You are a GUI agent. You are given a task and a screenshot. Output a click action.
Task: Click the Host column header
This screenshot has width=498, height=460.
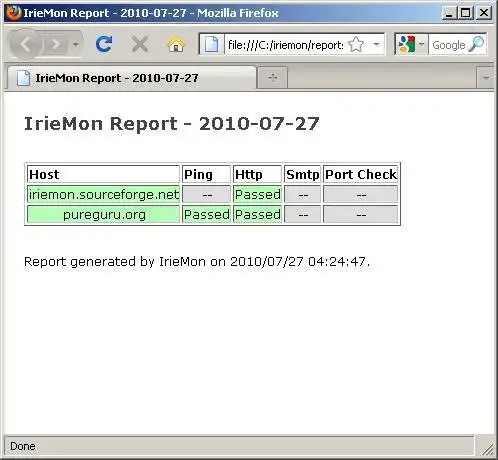point(103,174)
